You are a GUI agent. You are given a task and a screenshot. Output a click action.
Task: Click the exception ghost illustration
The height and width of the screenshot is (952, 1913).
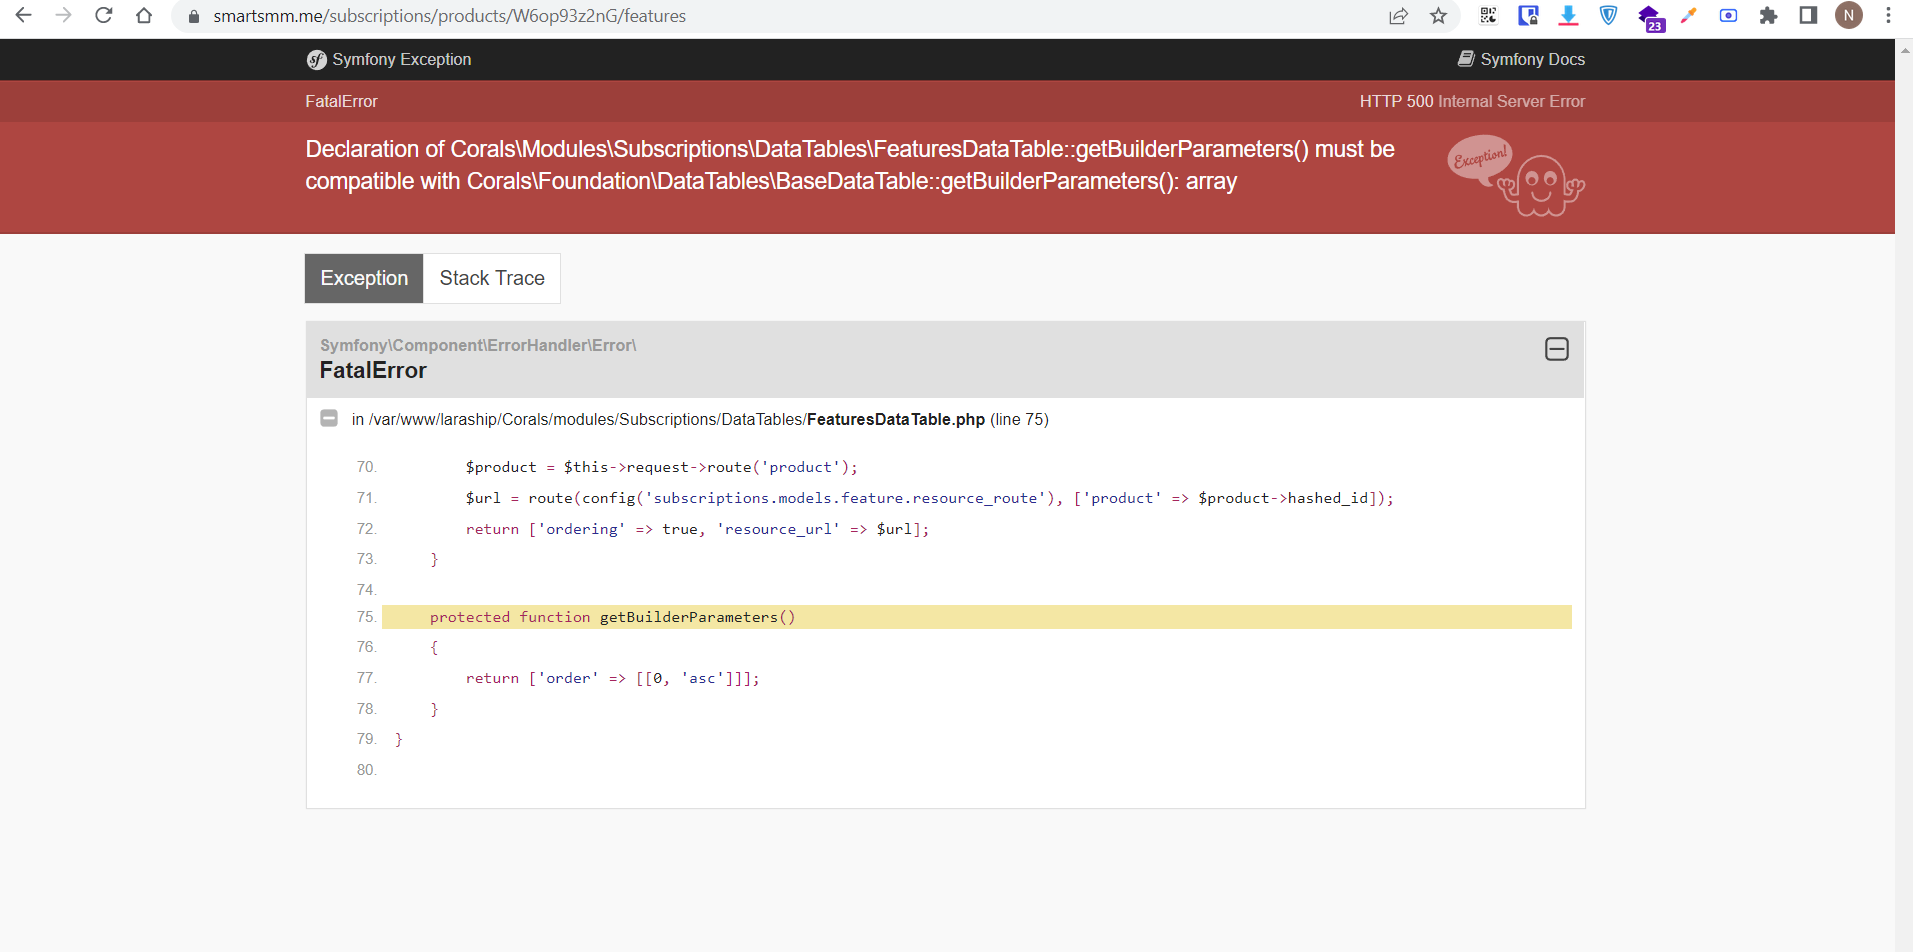coord(1516,176)
